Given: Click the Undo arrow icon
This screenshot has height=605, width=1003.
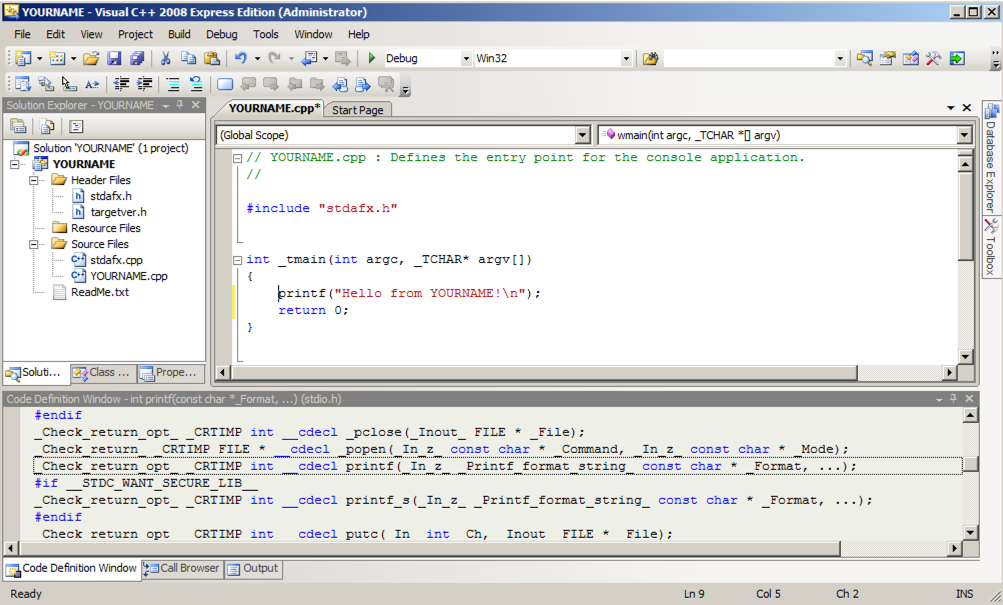Looking at the screenshot, I should click(240, 59).
